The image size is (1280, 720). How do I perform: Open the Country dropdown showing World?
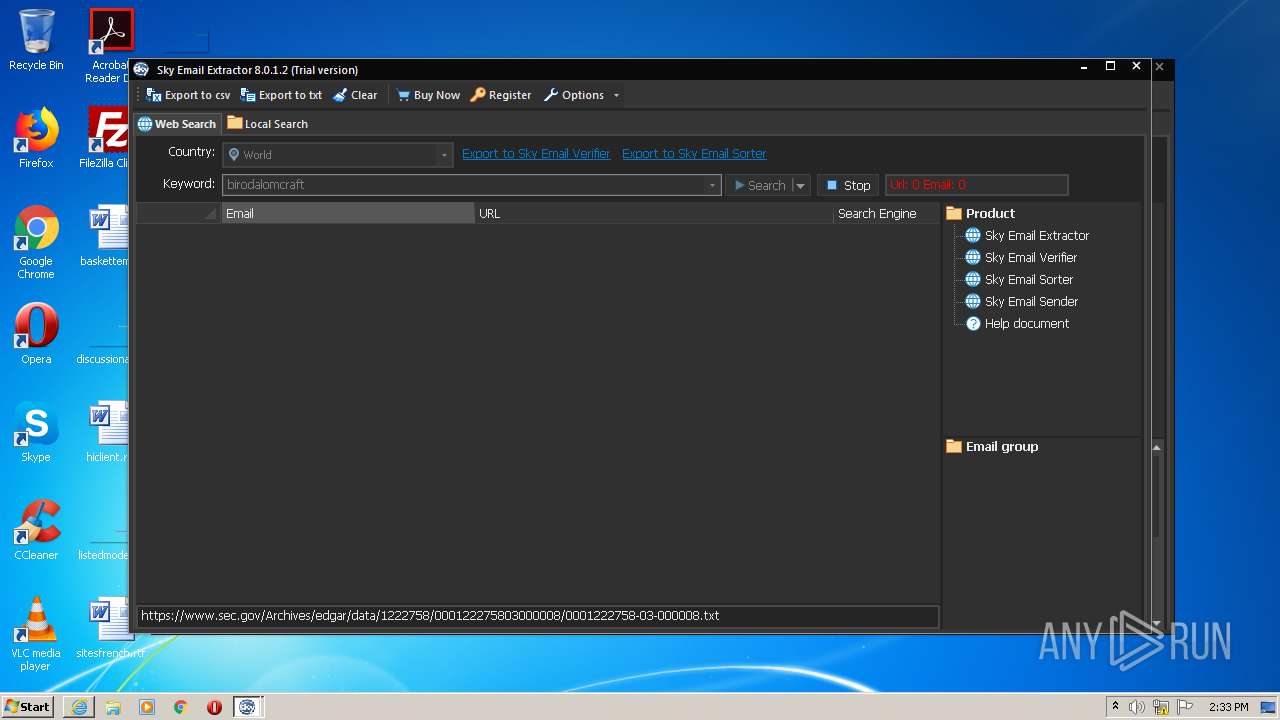(x=337, y=155)
